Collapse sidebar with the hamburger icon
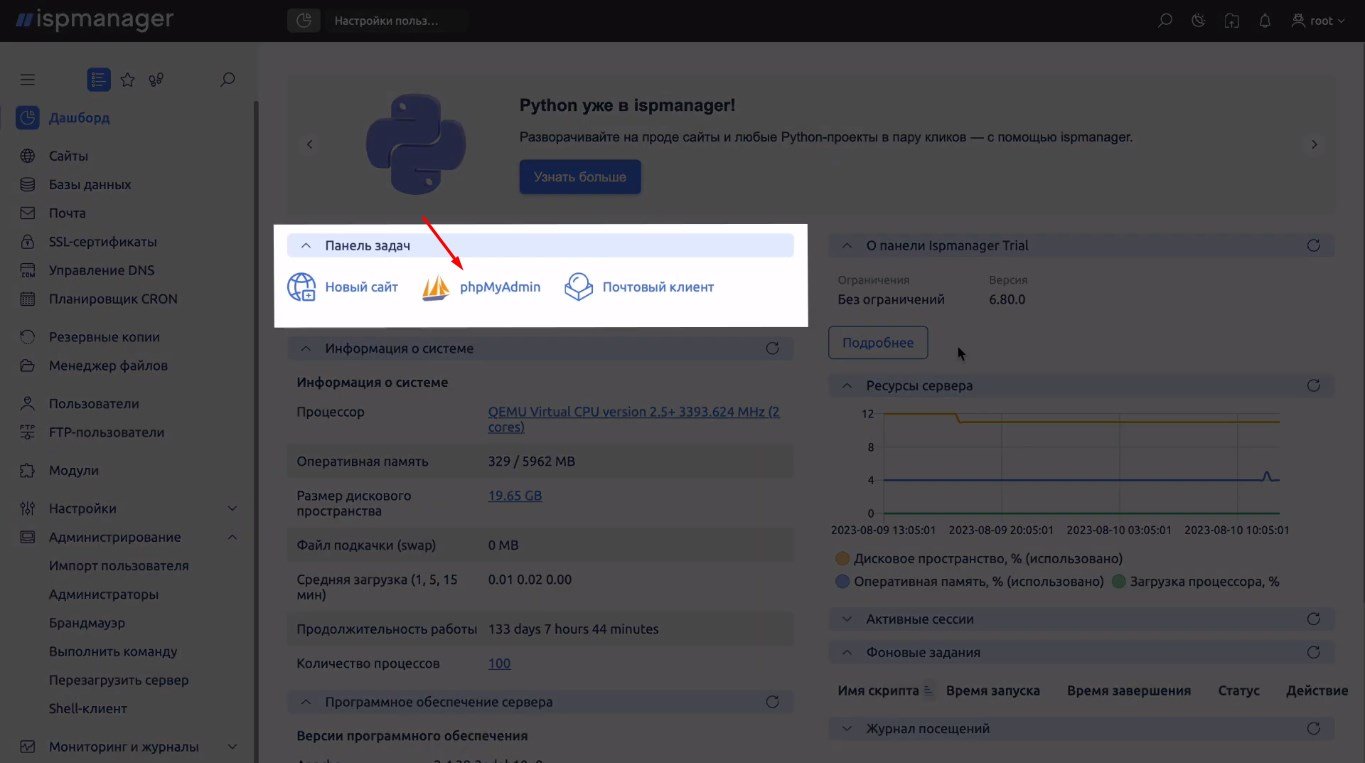This screenshot has width=1365, height=763. coord(28,79)
